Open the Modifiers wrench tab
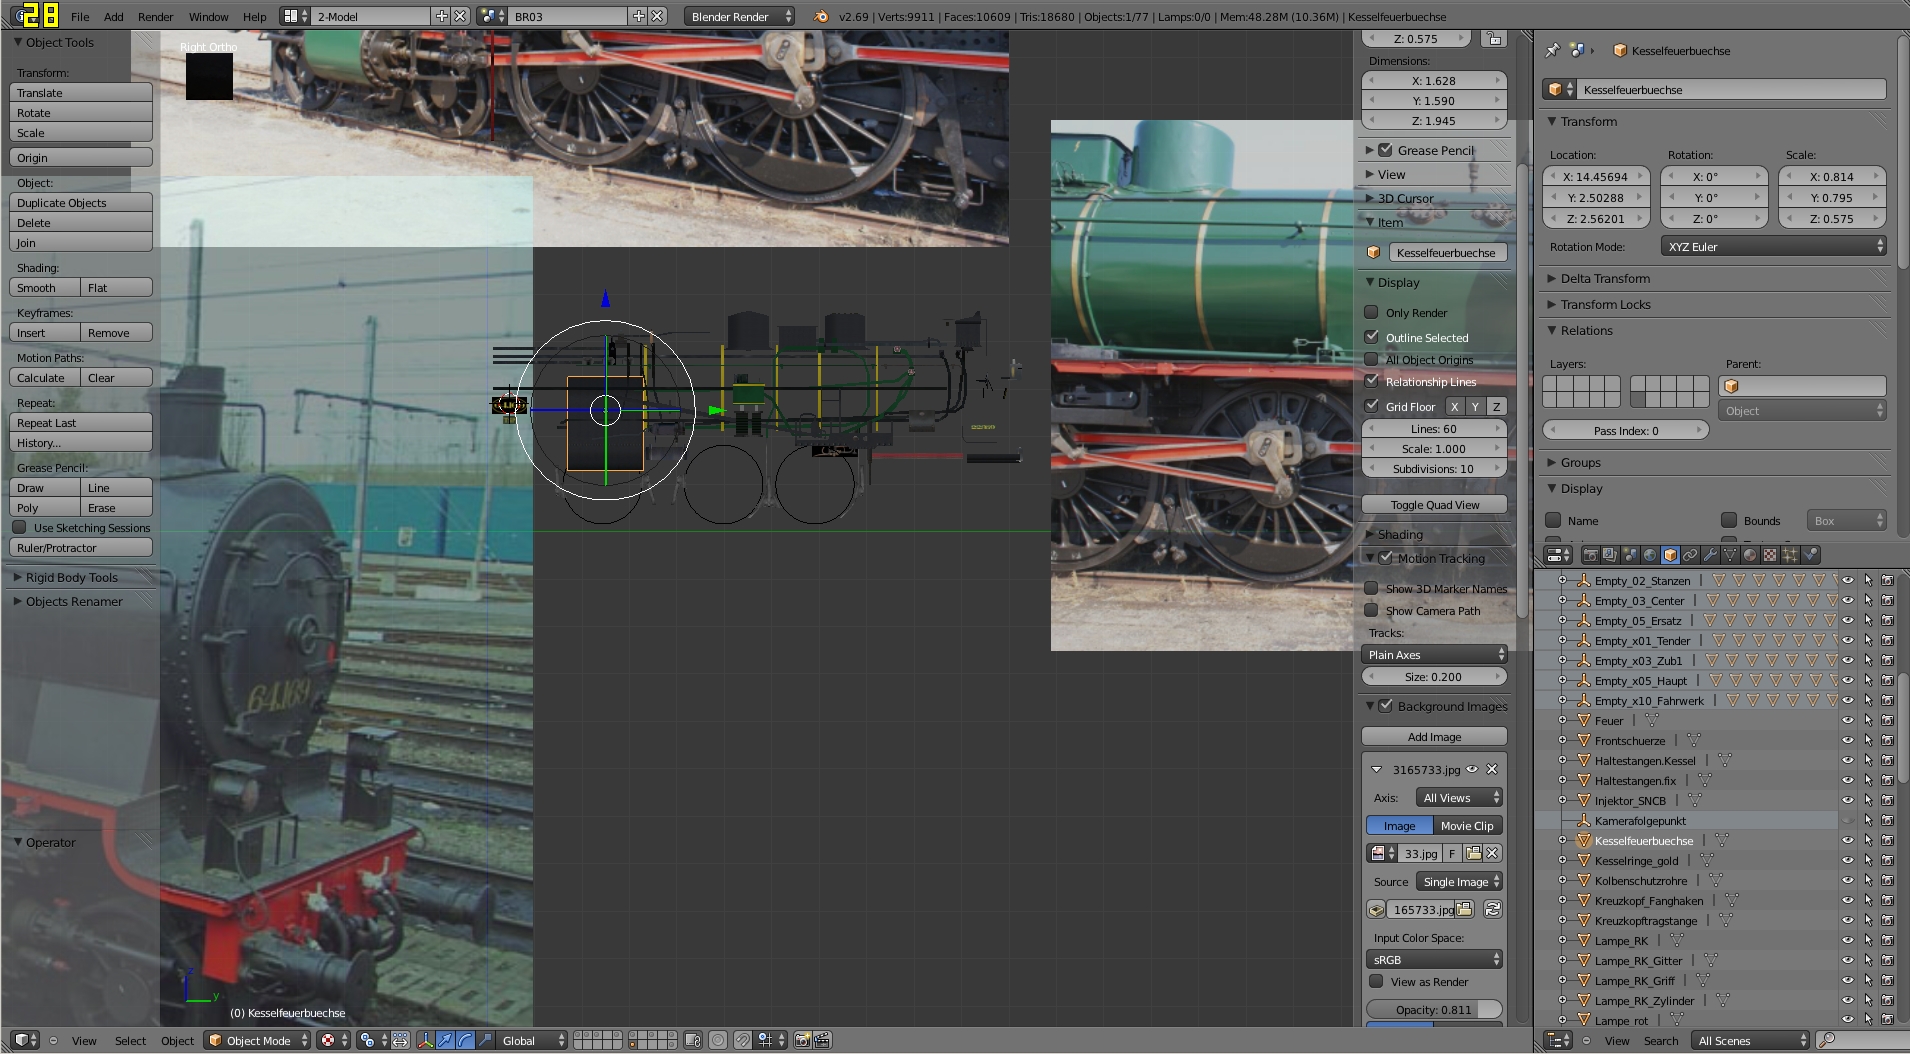This screenshot has height=1054, width=1910. tap(1710, 555)
